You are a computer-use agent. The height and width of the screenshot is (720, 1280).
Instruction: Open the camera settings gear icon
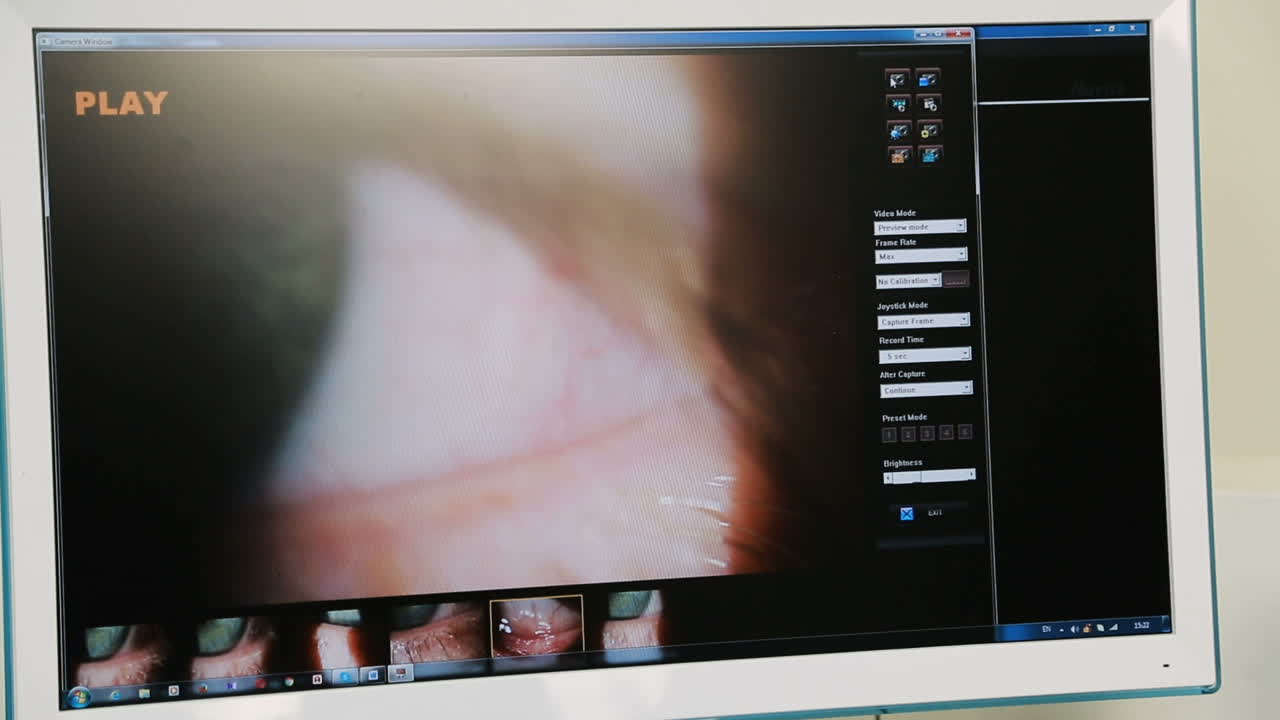point(928,129)
